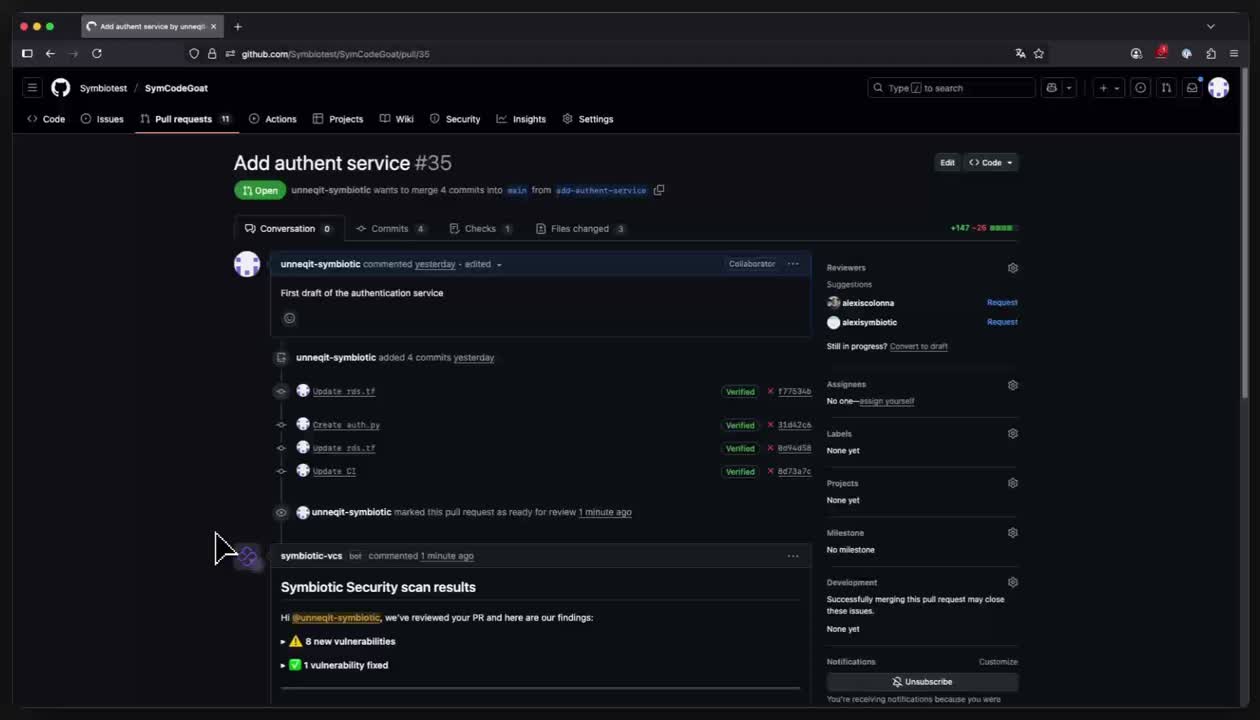
Task: Open the Code dropdown button
Action: [991, 162]
